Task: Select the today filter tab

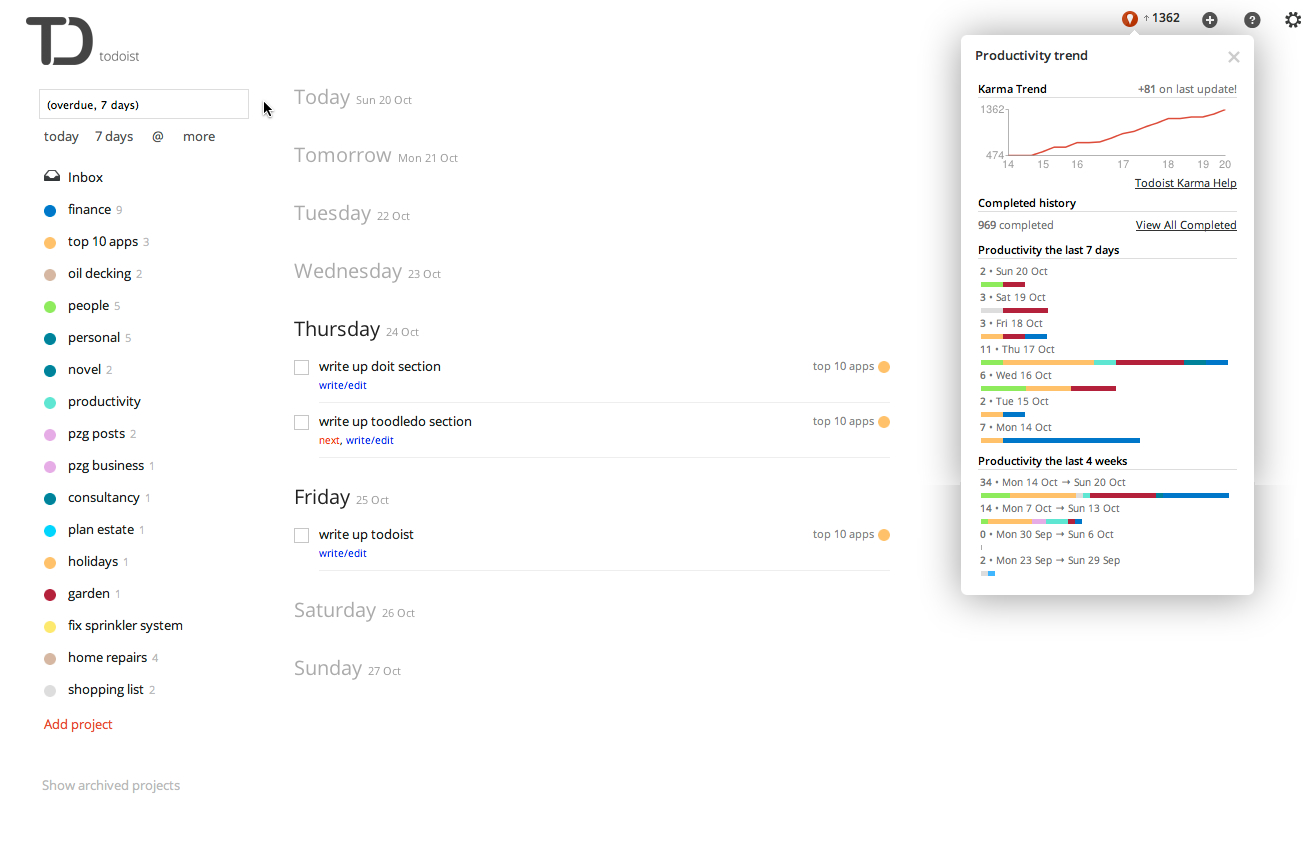Action: pos(61,136)
